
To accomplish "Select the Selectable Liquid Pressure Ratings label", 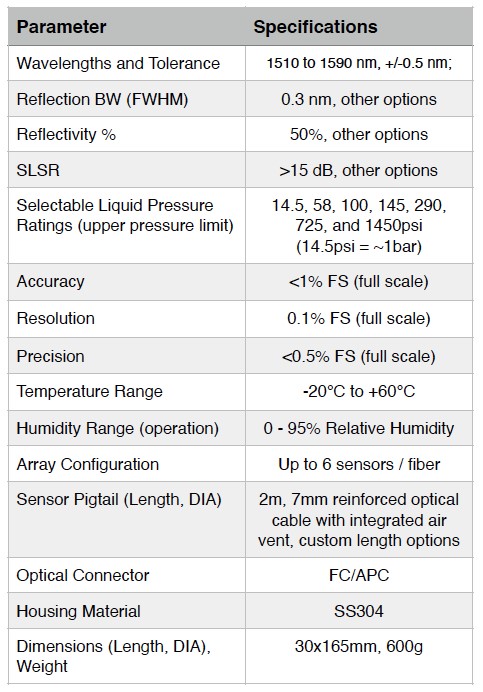I will tap(125, 215).
